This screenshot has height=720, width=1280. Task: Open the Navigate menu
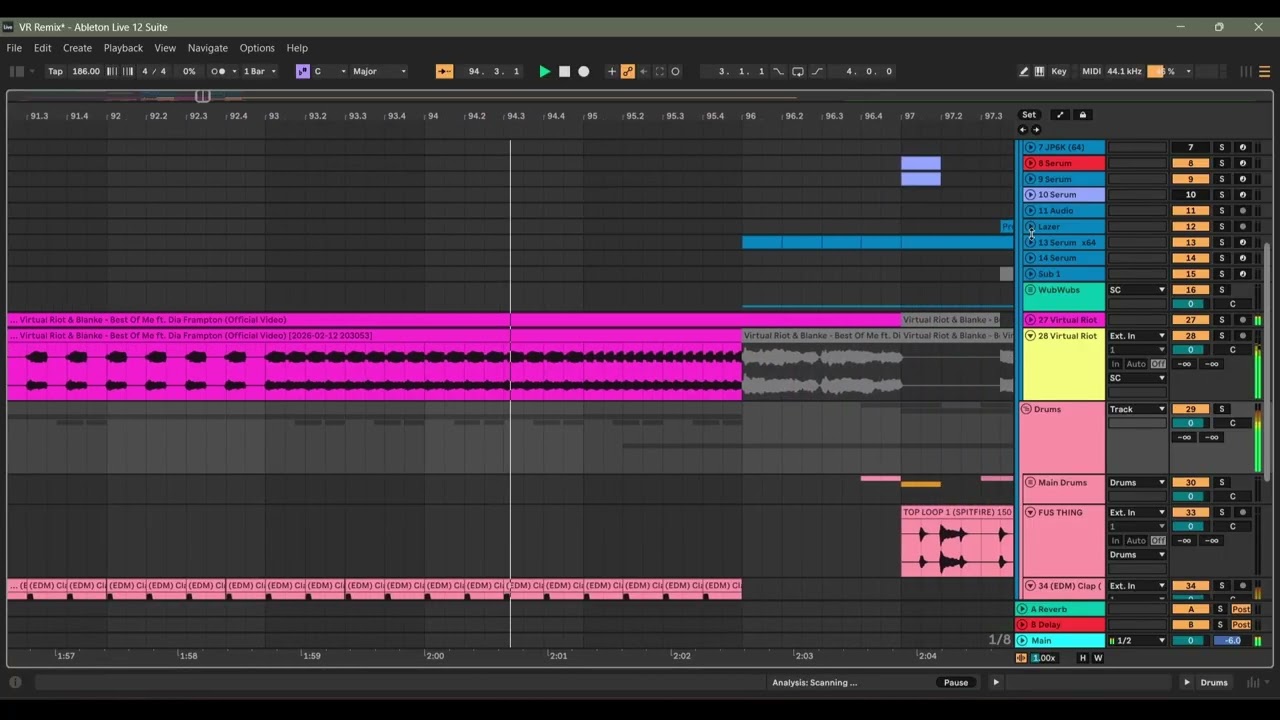(208, 48)
